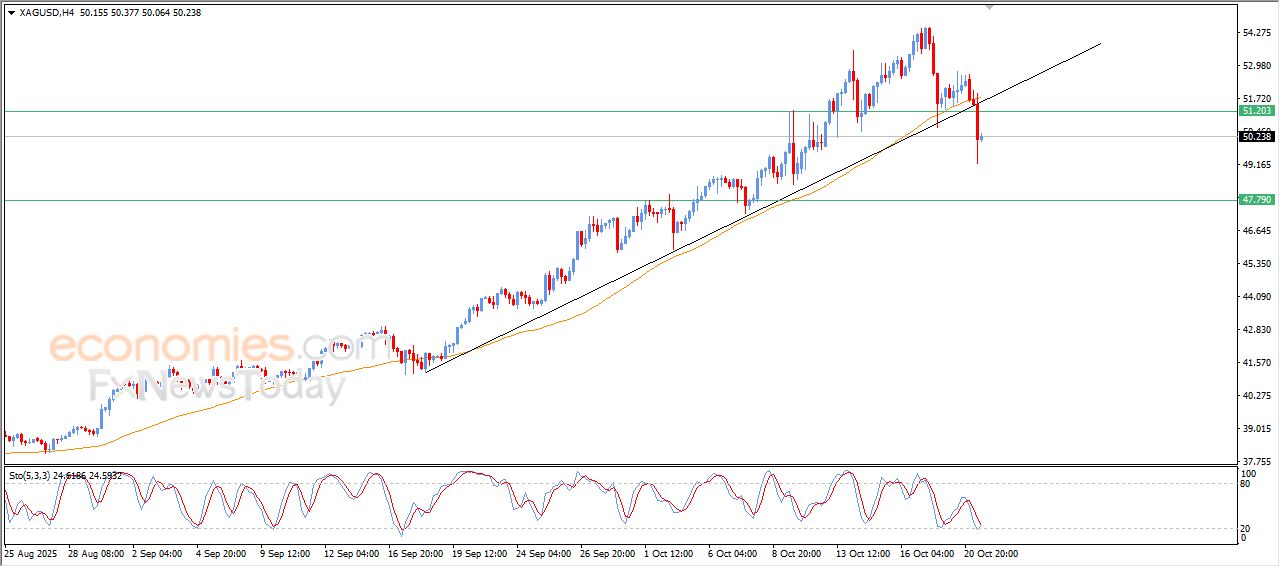Viewport: 1280px width, 567px height.
Task: Select the green 51.203 price level tag
Action: (1256, 111)
